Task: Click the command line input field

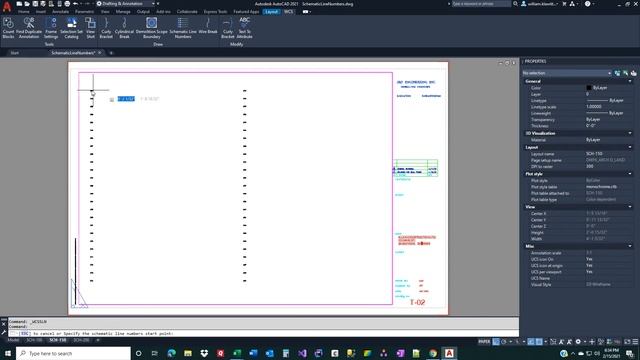Action: [263, 333]
